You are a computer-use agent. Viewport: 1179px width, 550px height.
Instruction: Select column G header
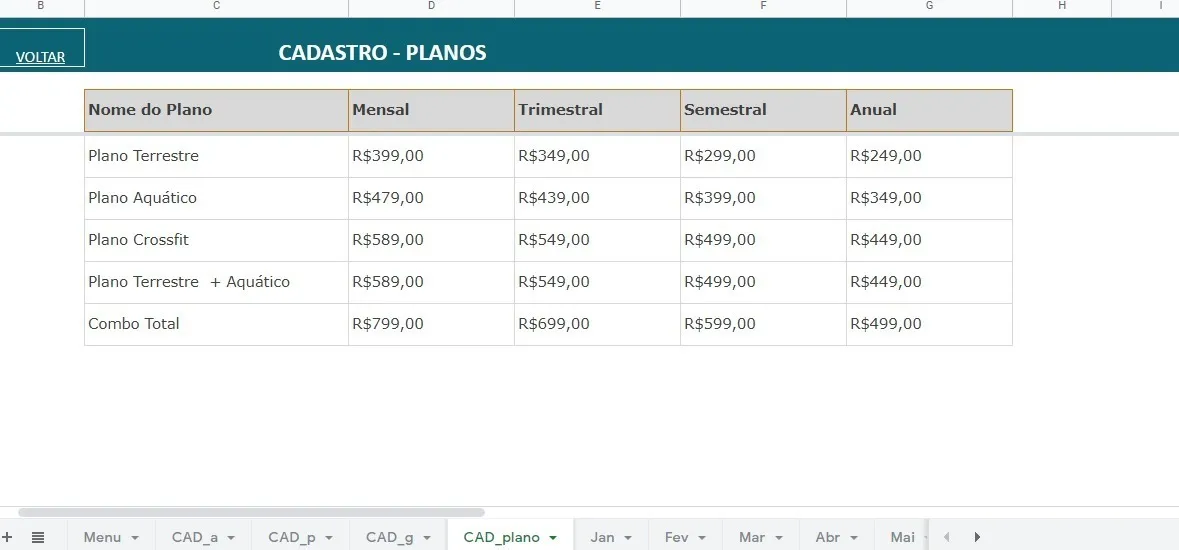929,7
